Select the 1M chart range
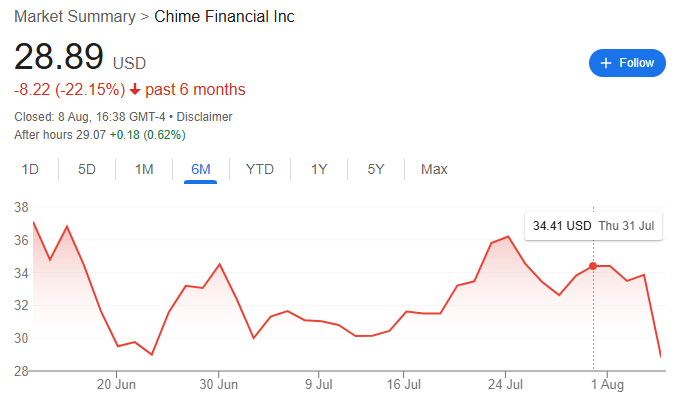Image resolution: width=694 pixels, height=407 pixels. pos(144,169)
